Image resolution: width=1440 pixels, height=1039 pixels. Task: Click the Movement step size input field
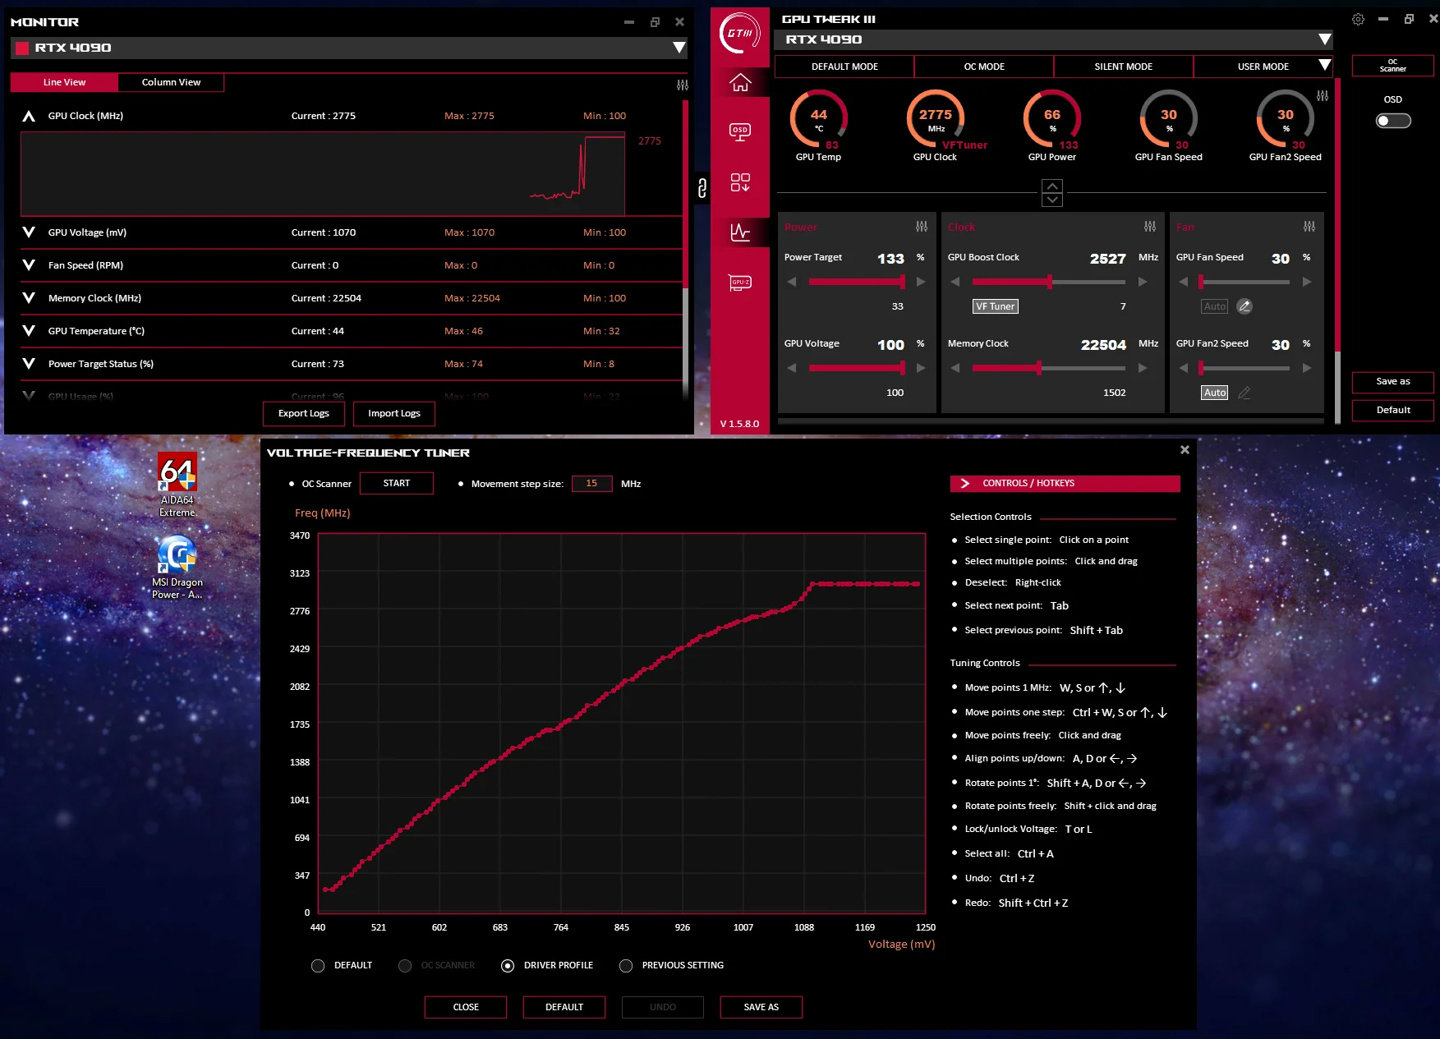coord(592,483)
